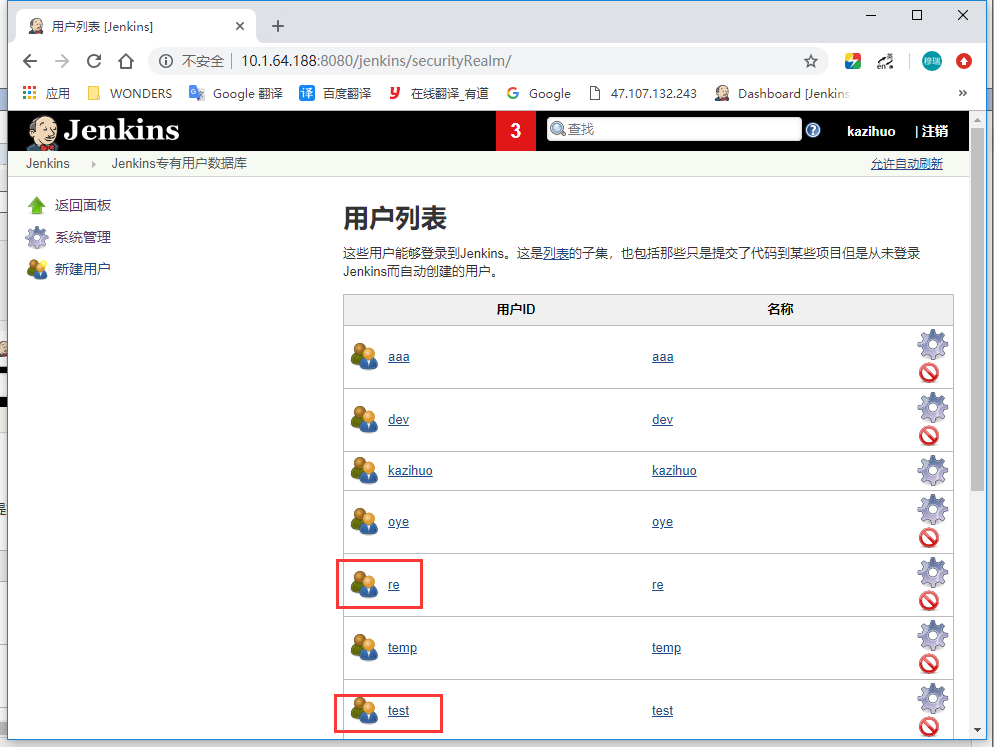Open a new browser tab
Viewport: 994px width, 747px height.
(278, 26)
